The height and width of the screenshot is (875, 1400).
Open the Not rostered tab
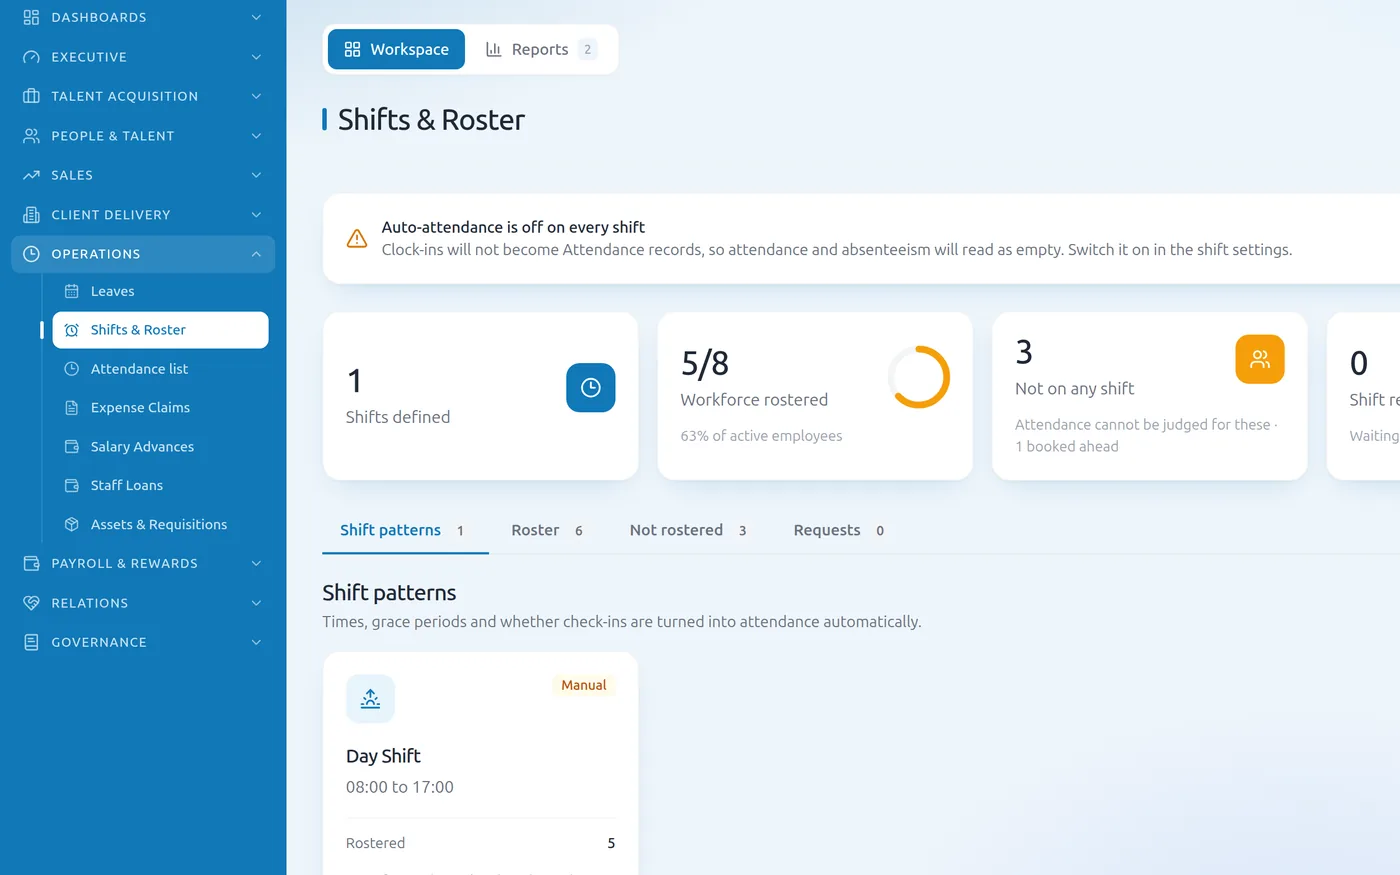coord(688,531)
